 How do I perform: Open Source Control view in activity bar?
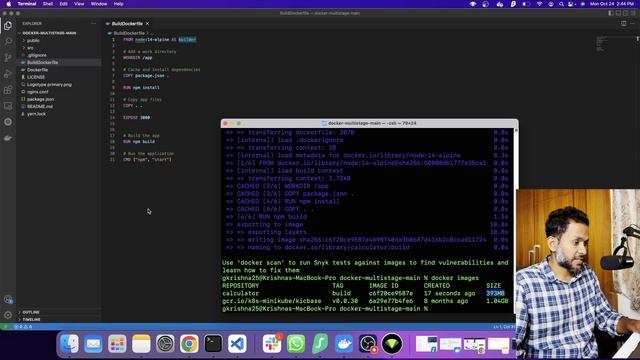pos(8,58)
